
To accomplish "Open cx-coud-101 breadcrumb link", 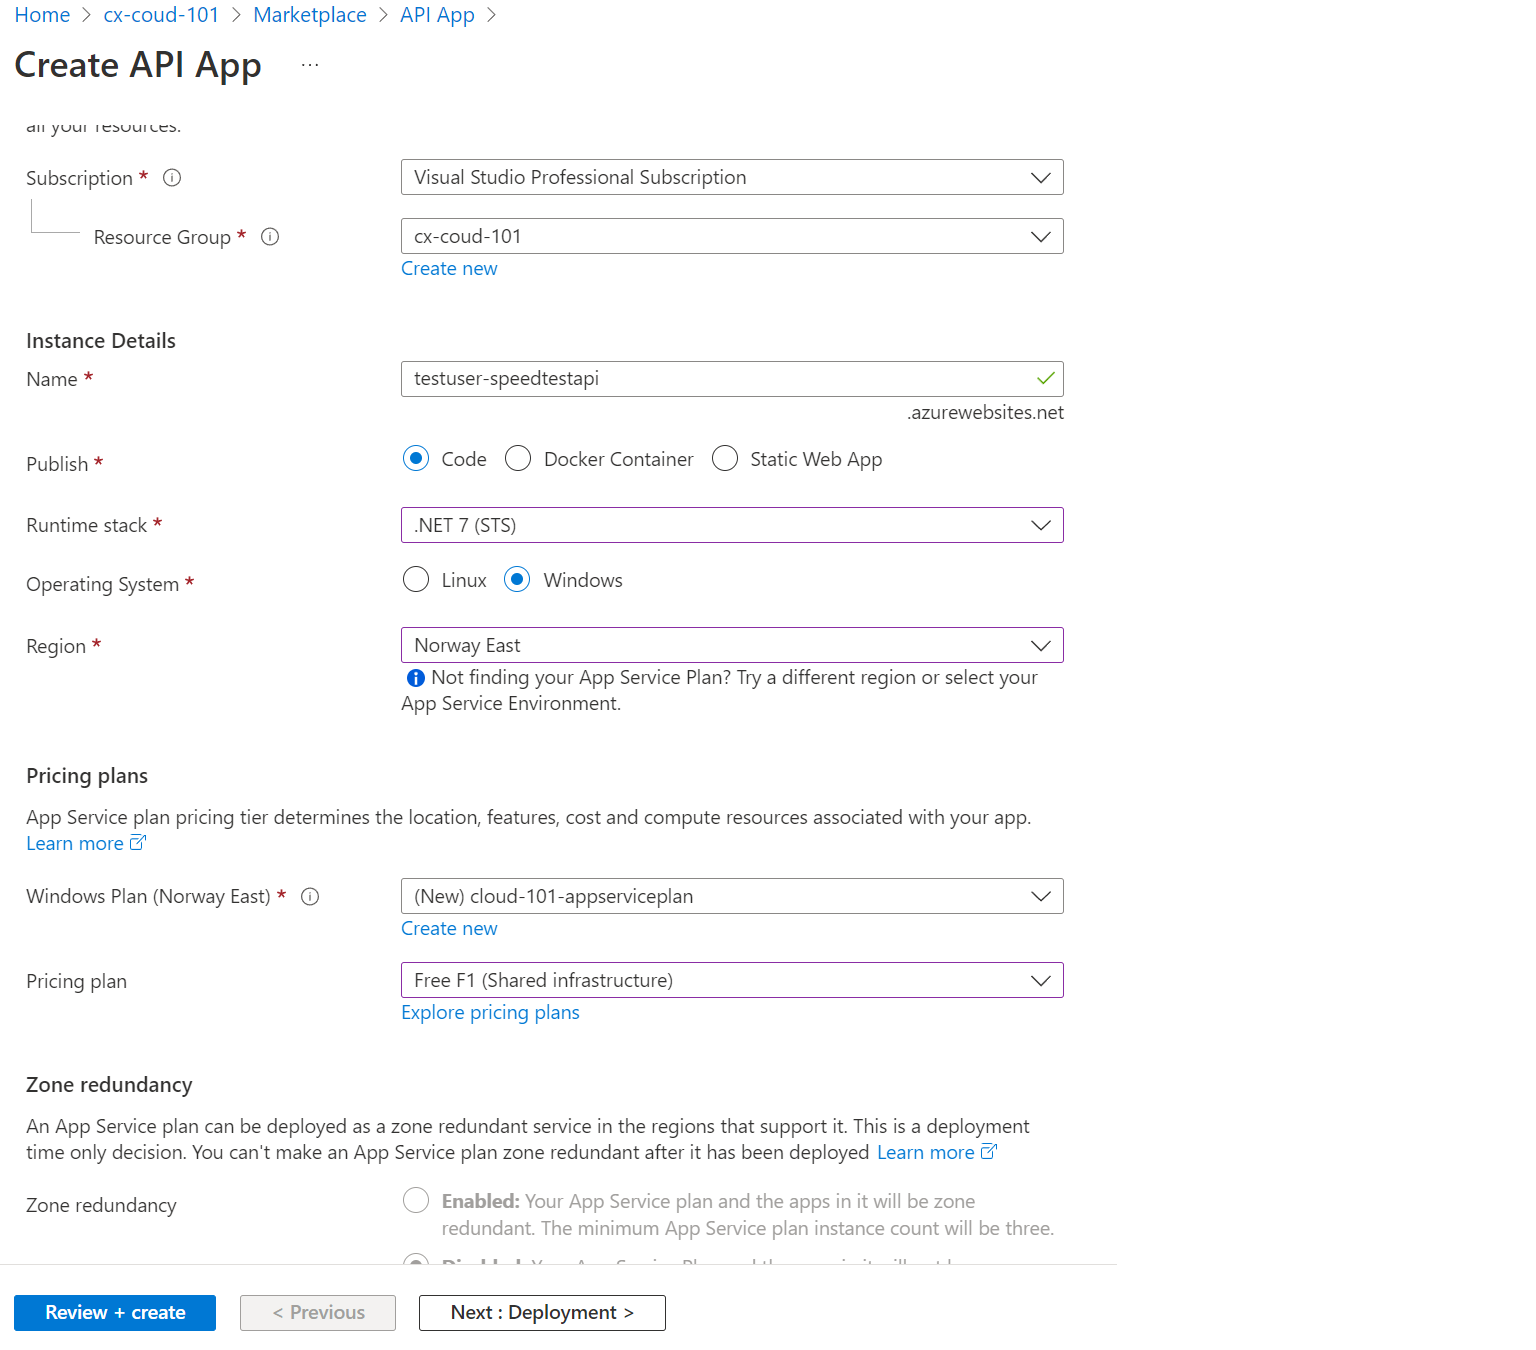I will [x=161, y=15].
